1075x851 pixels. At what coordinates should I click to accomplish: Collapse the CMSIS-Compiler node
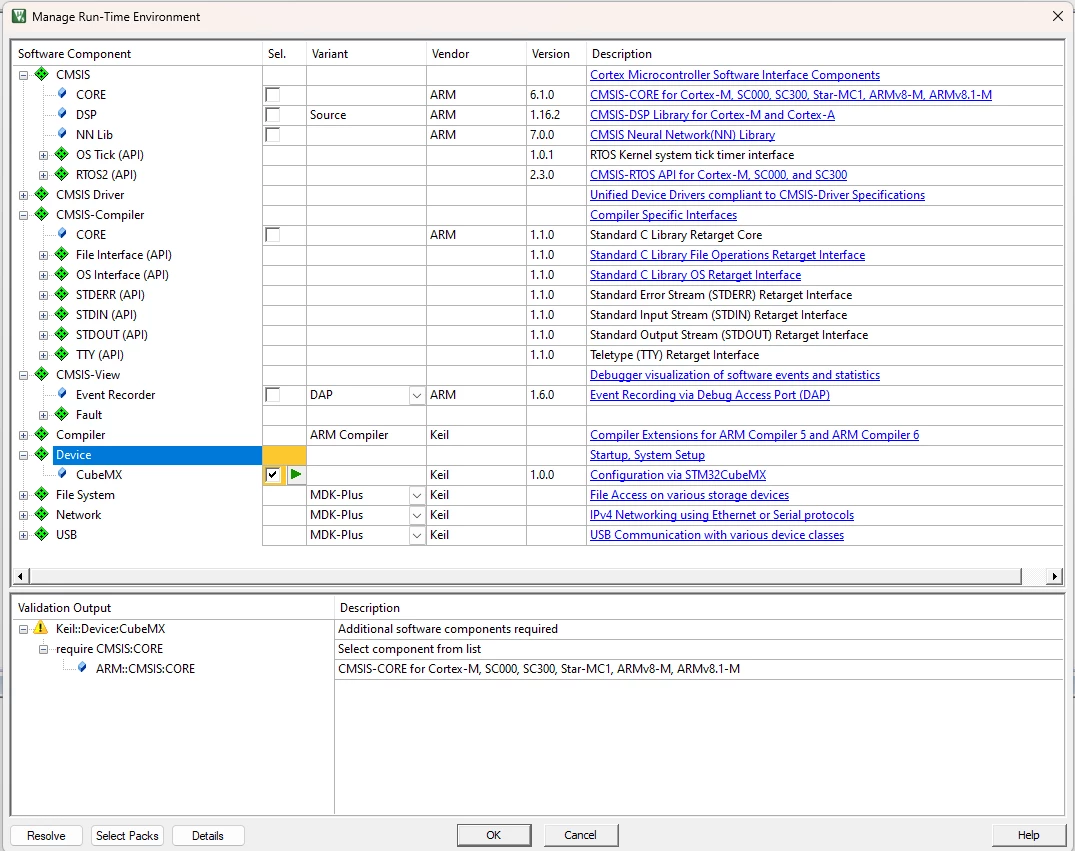pyautogui.click(x=23, y=215)
